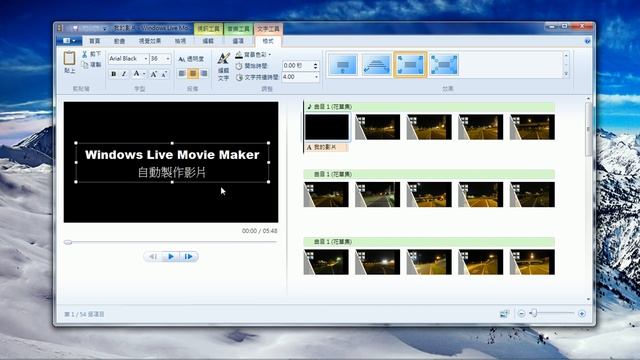Step to the previous frame
Image resolution: width=640 pixels, height=360 pixels.
[153, 256]
